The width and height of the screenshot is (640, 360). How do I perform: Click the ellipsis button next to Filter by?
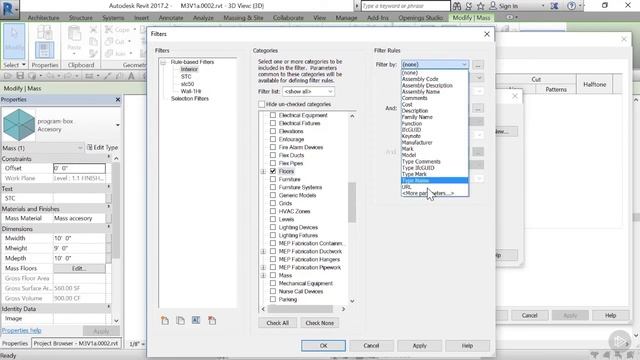click(478, 65)
